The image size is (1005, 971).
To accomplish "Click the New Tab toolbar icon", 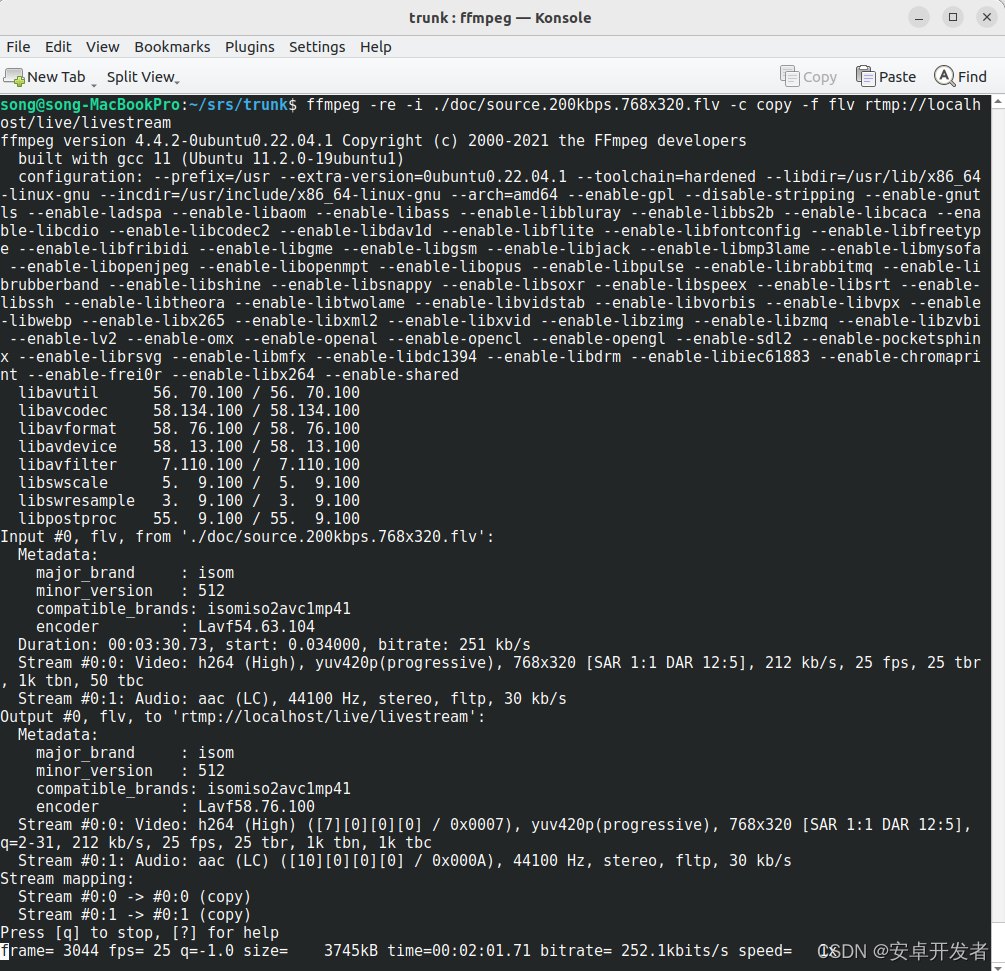I will tap(14, 77).
